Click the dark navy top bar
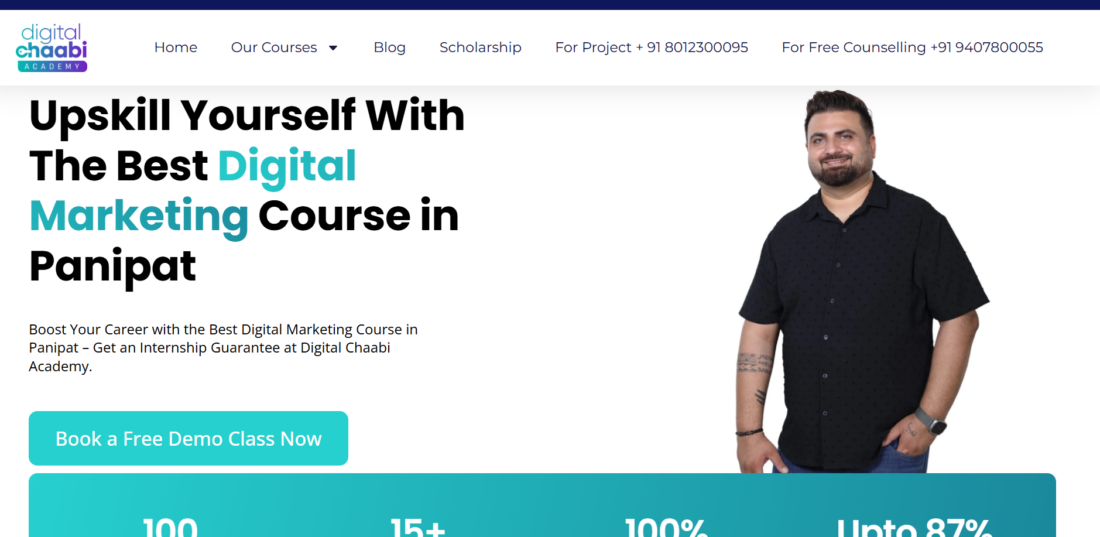The height and width of the screenshot is (537, 1100). coord(550,5)
